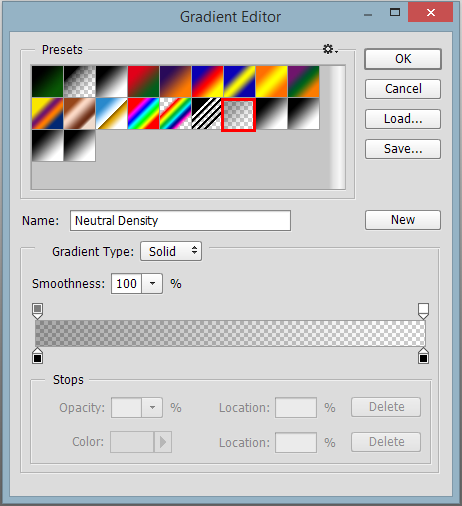Select the right opacity stop above gradient bar

[x=423, y=311]
